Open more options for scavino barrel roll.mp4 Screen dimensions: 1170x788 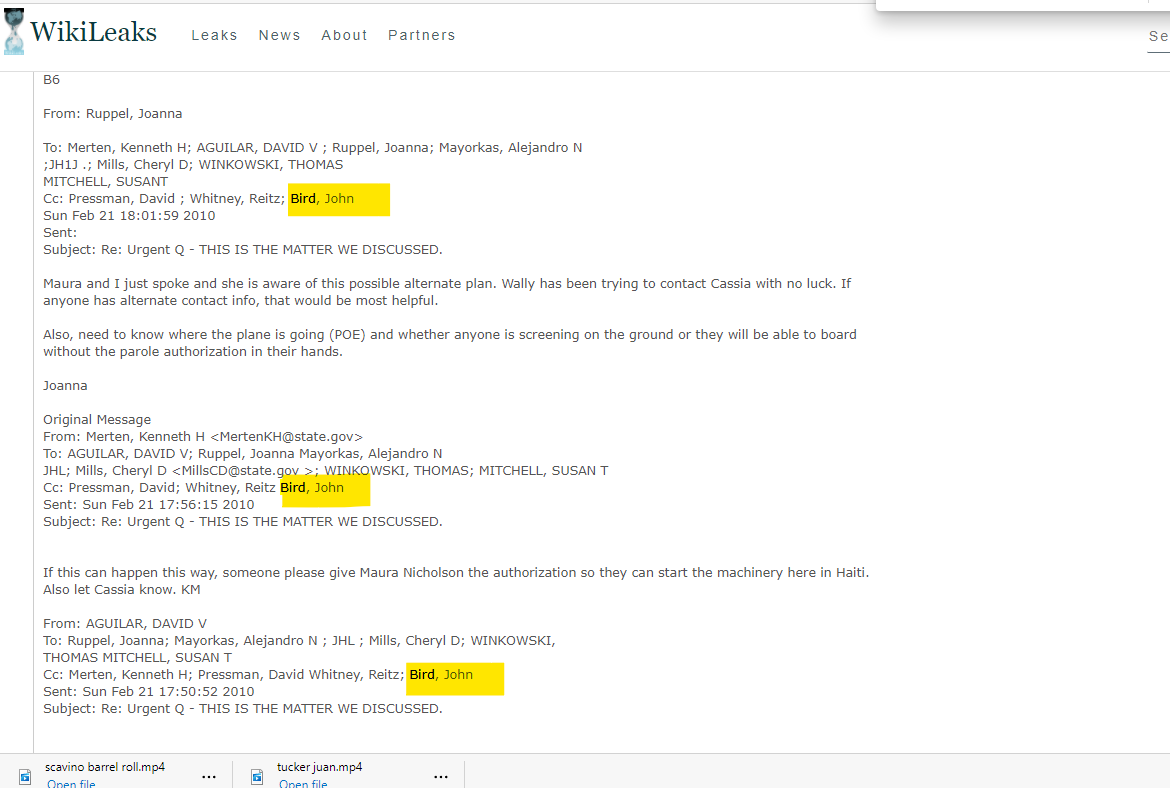[x=209, y=777]
